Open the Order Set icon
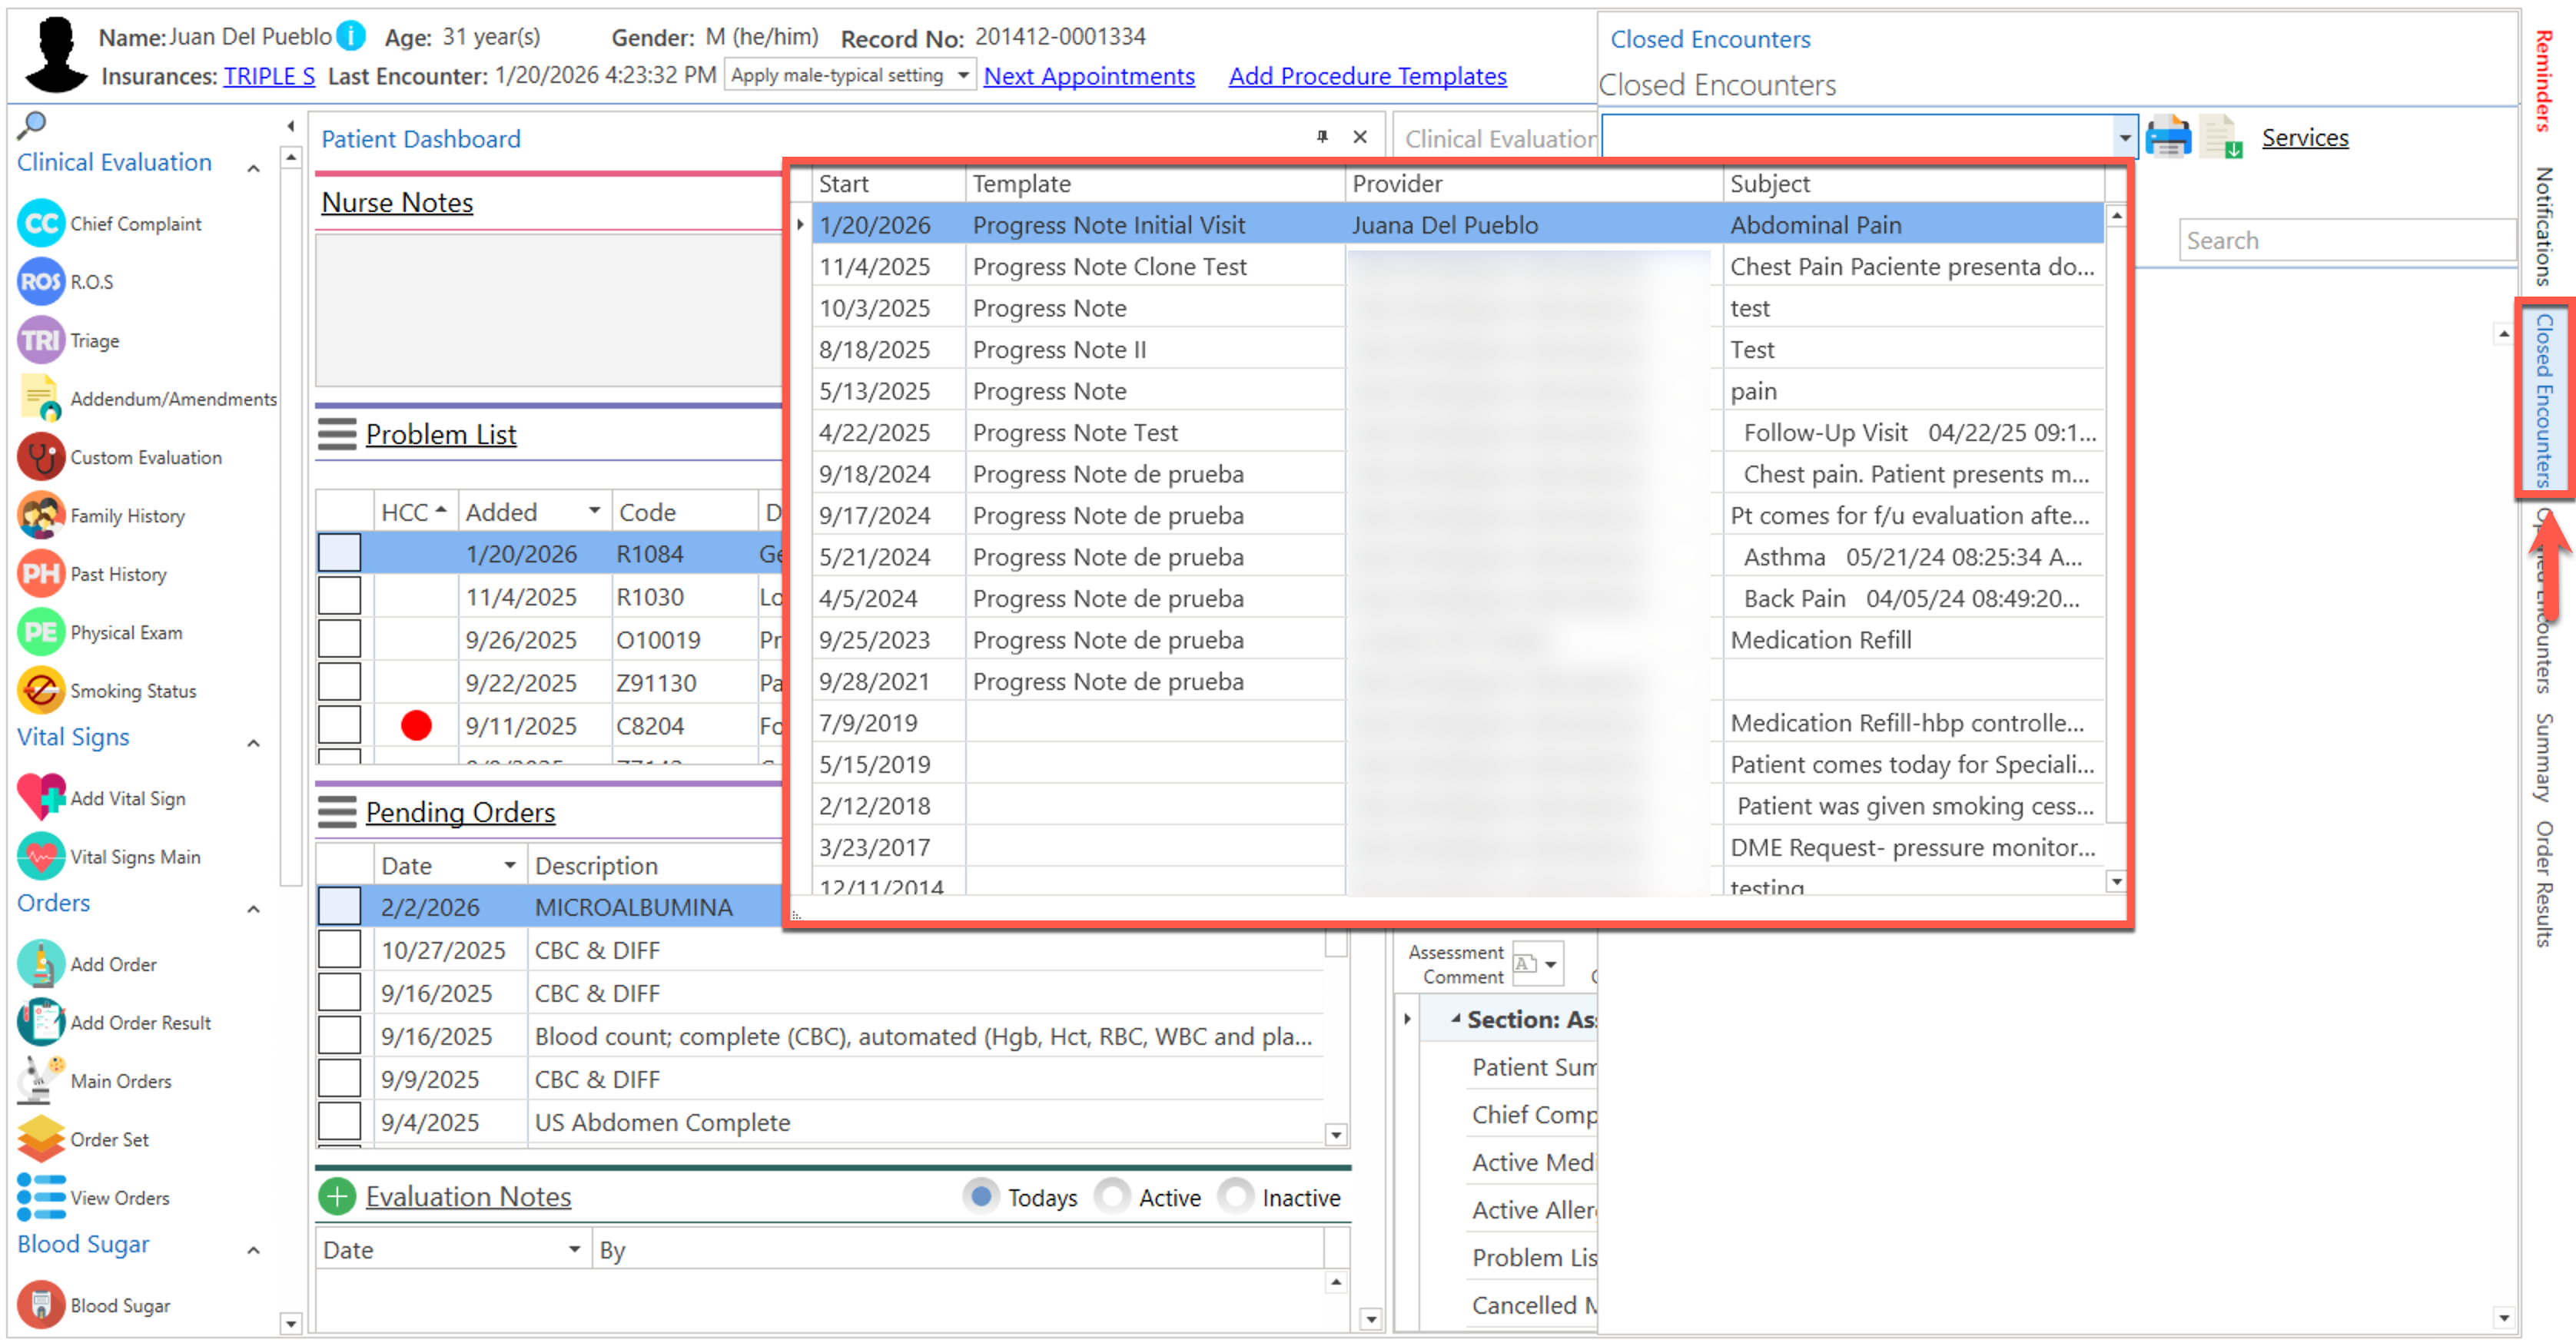Image resolution: width=2576 pixels, height=1343 pixels. click(41, 1138)
